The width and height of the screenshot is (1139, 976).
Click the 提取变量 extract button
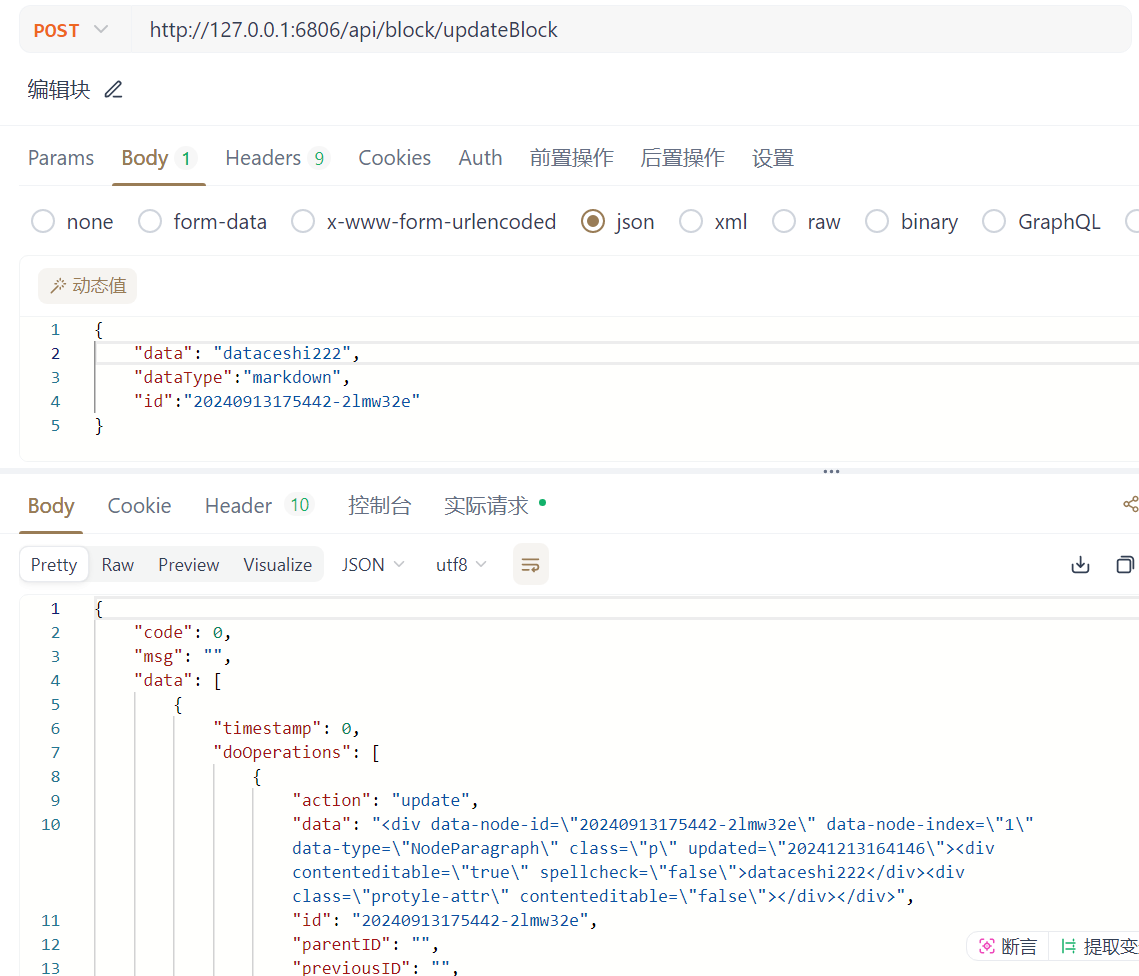click(x=1098, y=946)
